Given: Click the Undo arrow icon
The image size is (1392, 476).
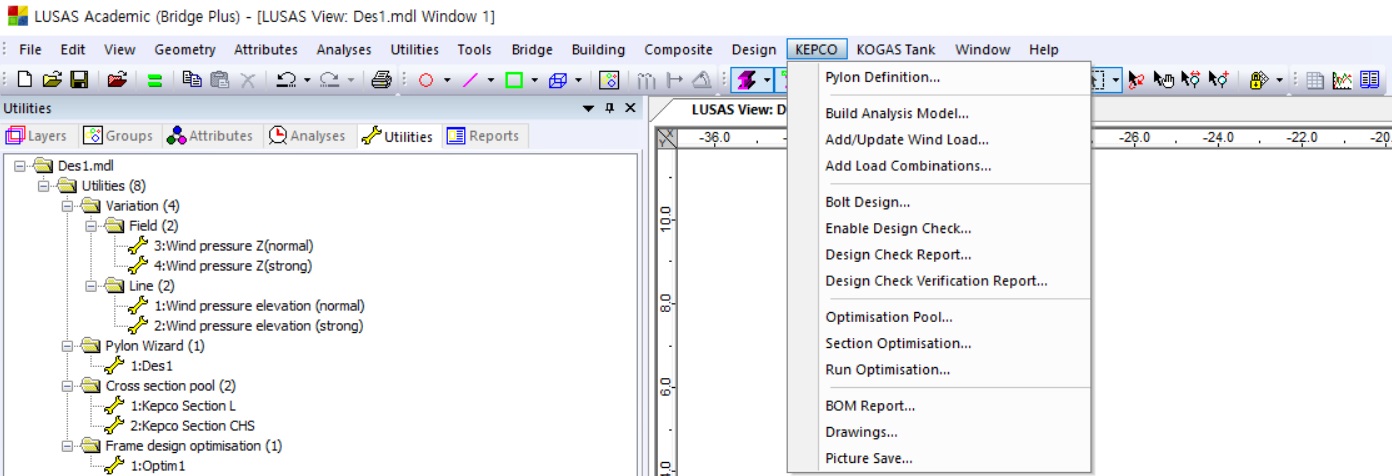Looking at the screenshot, I should tap(286, 80).
